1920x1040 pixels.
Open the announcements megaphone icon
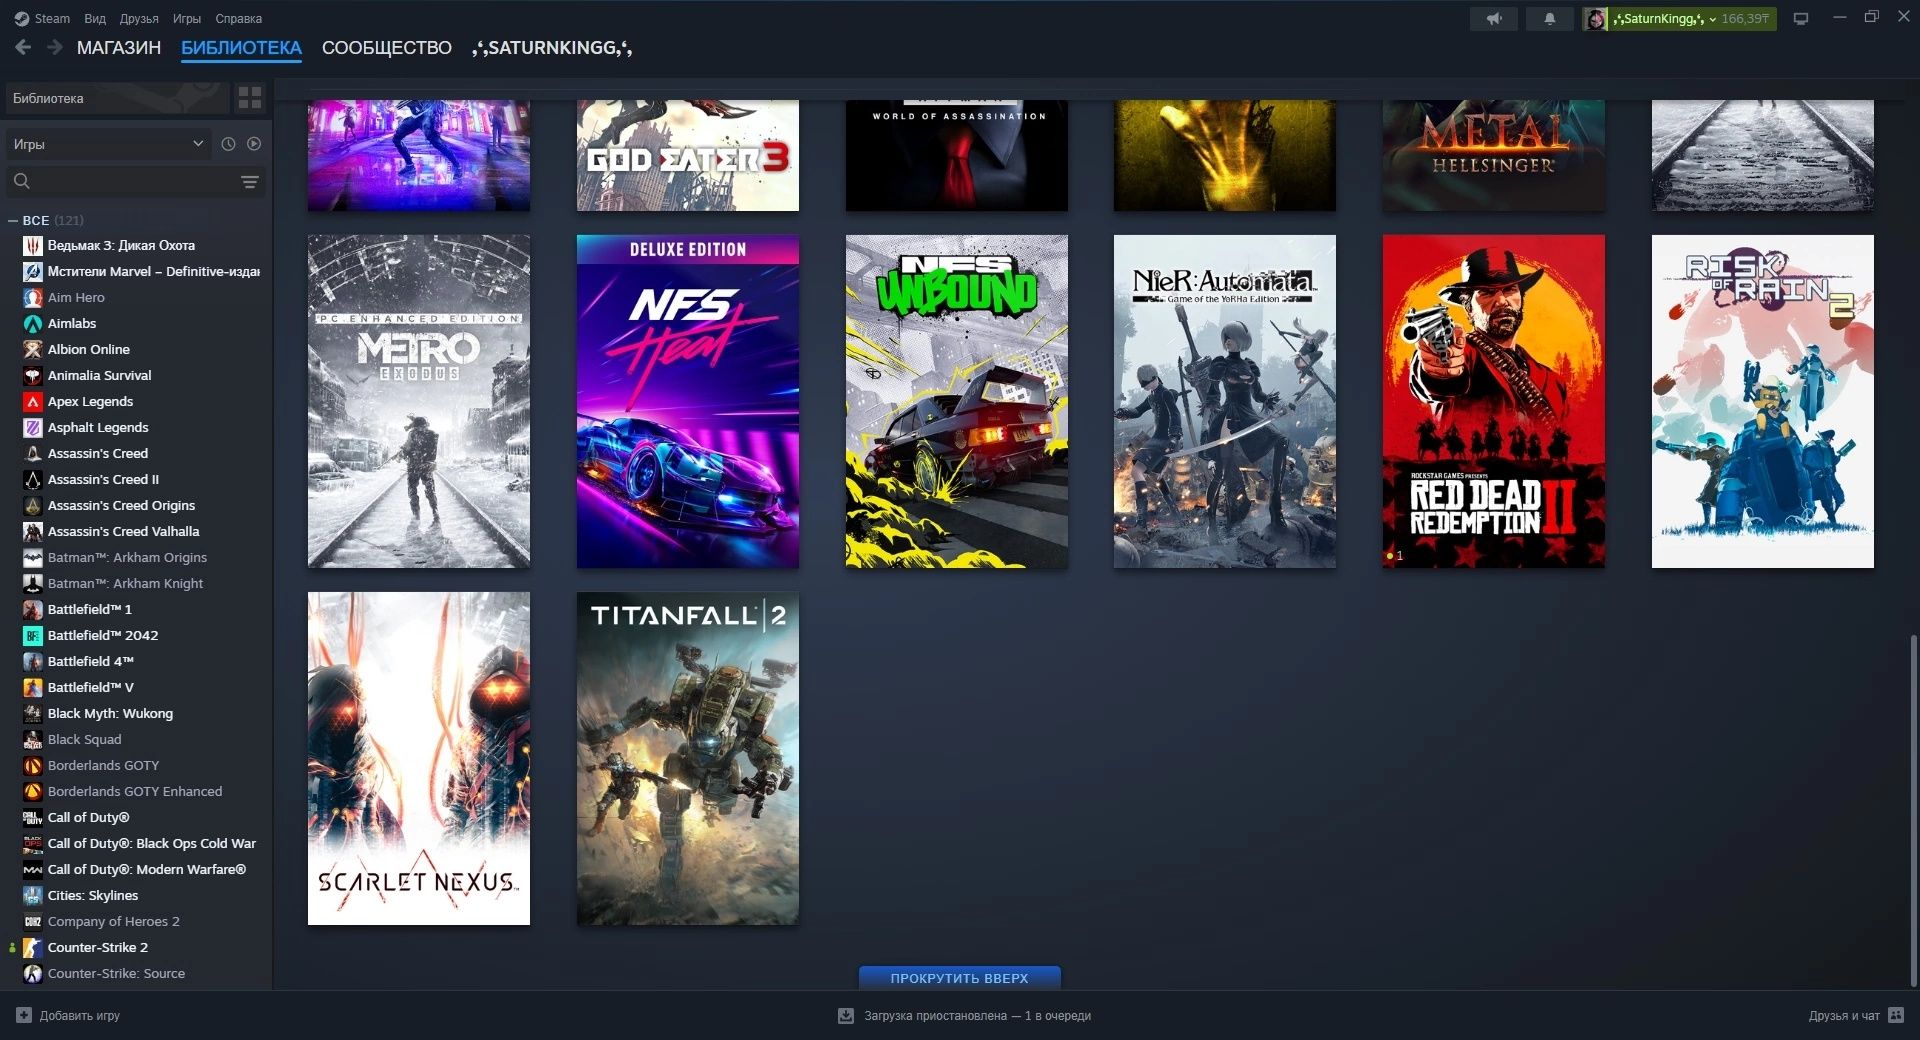pos(1494,19)
